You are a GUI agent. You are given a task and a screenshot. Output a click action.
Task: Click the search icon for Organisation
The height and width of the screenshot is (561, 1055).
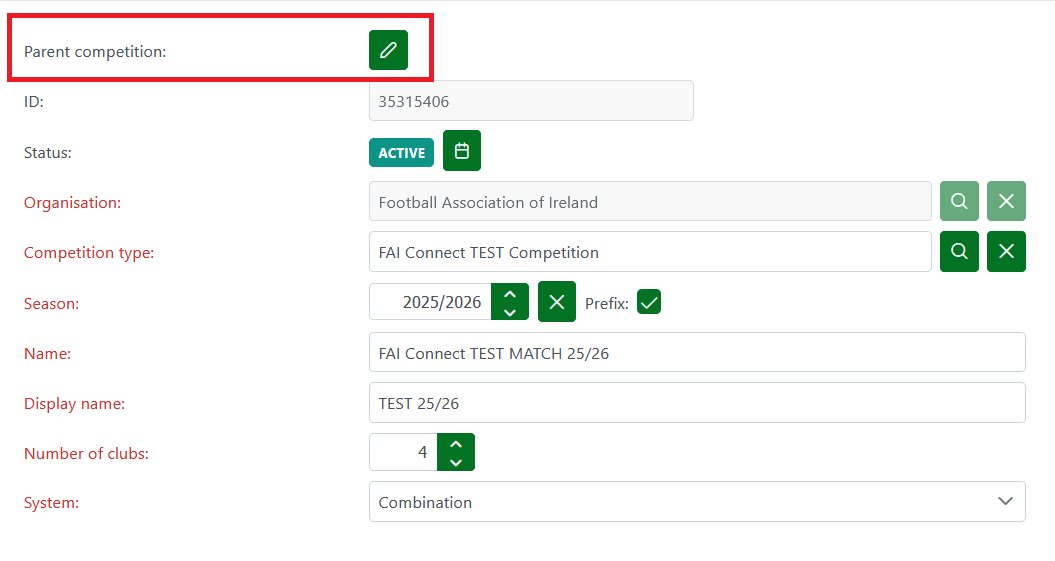tap(959, 201)
